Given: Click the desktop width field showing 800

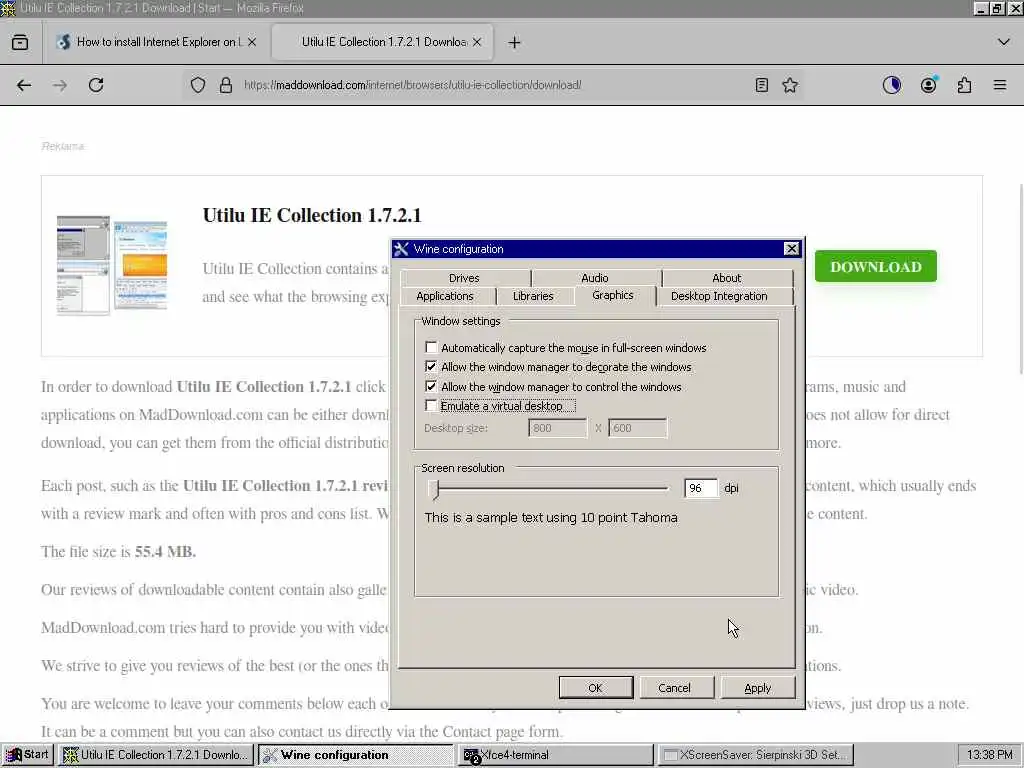Looking at the screenshot, I should (557, 428).
